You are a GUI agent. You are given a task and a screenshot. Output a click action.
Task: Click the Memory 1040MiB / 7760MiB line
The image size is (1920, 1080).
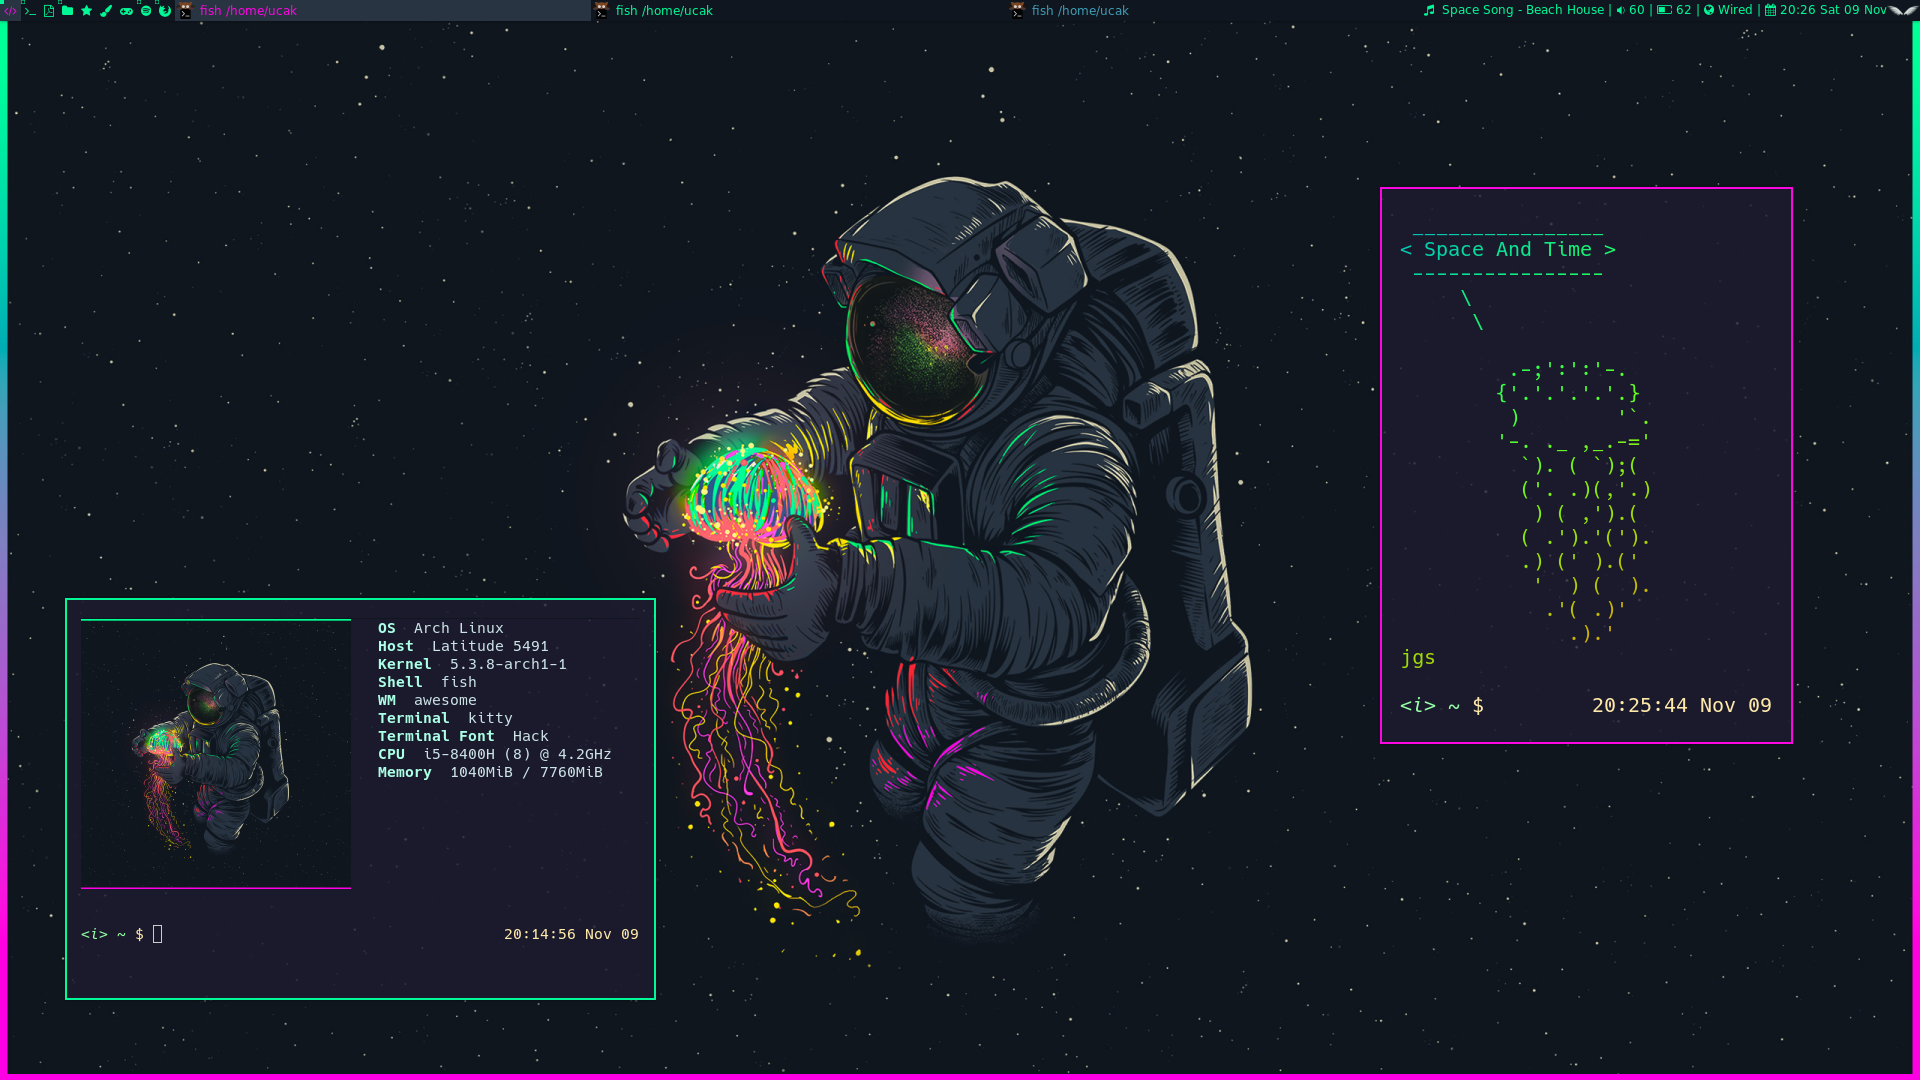coord(490,772)
